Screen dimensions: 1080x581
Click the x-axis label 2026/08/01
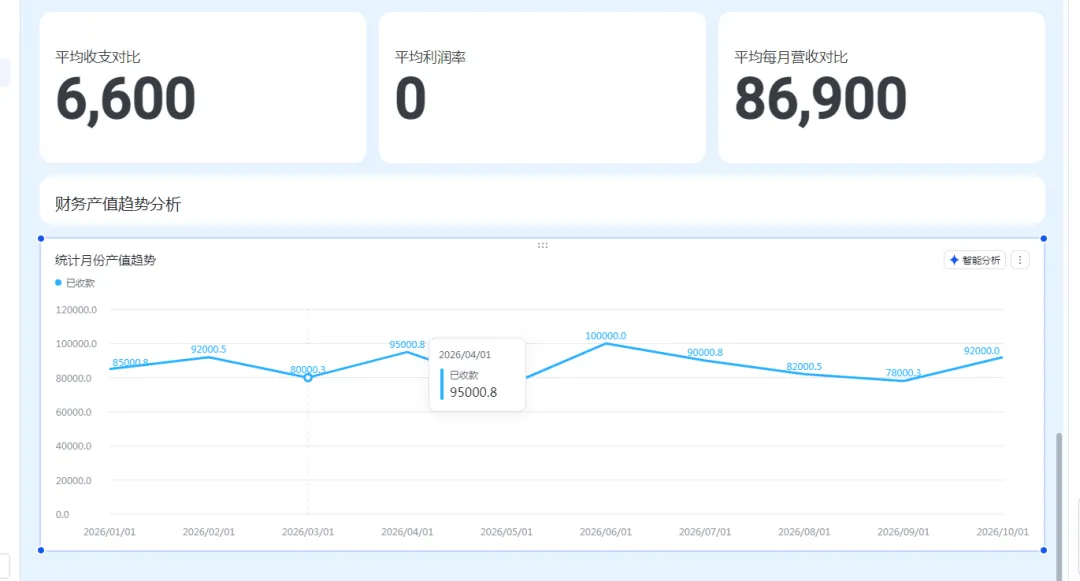(804, 532)
